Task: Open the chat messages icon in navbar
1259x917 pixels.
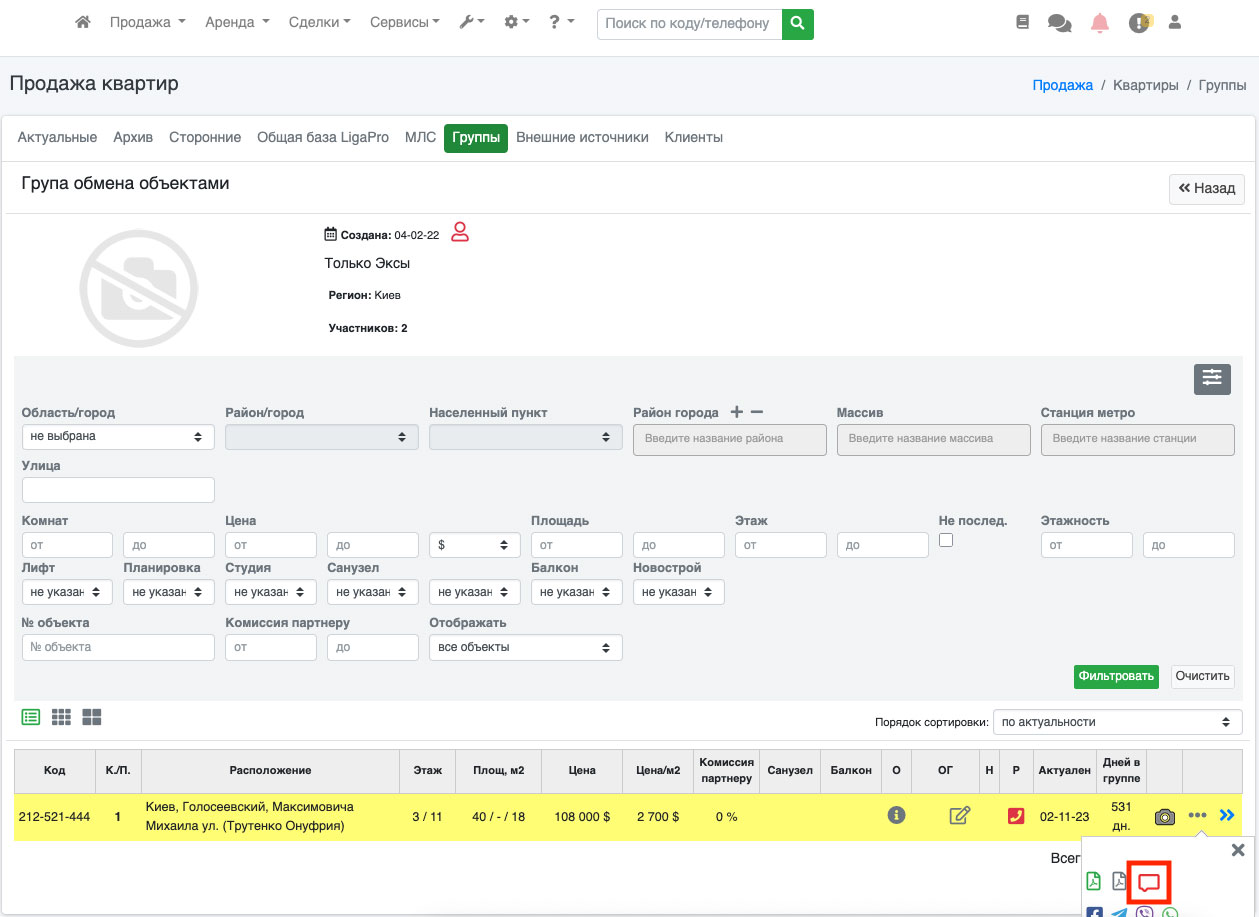Action: (x=1059, y=23)
